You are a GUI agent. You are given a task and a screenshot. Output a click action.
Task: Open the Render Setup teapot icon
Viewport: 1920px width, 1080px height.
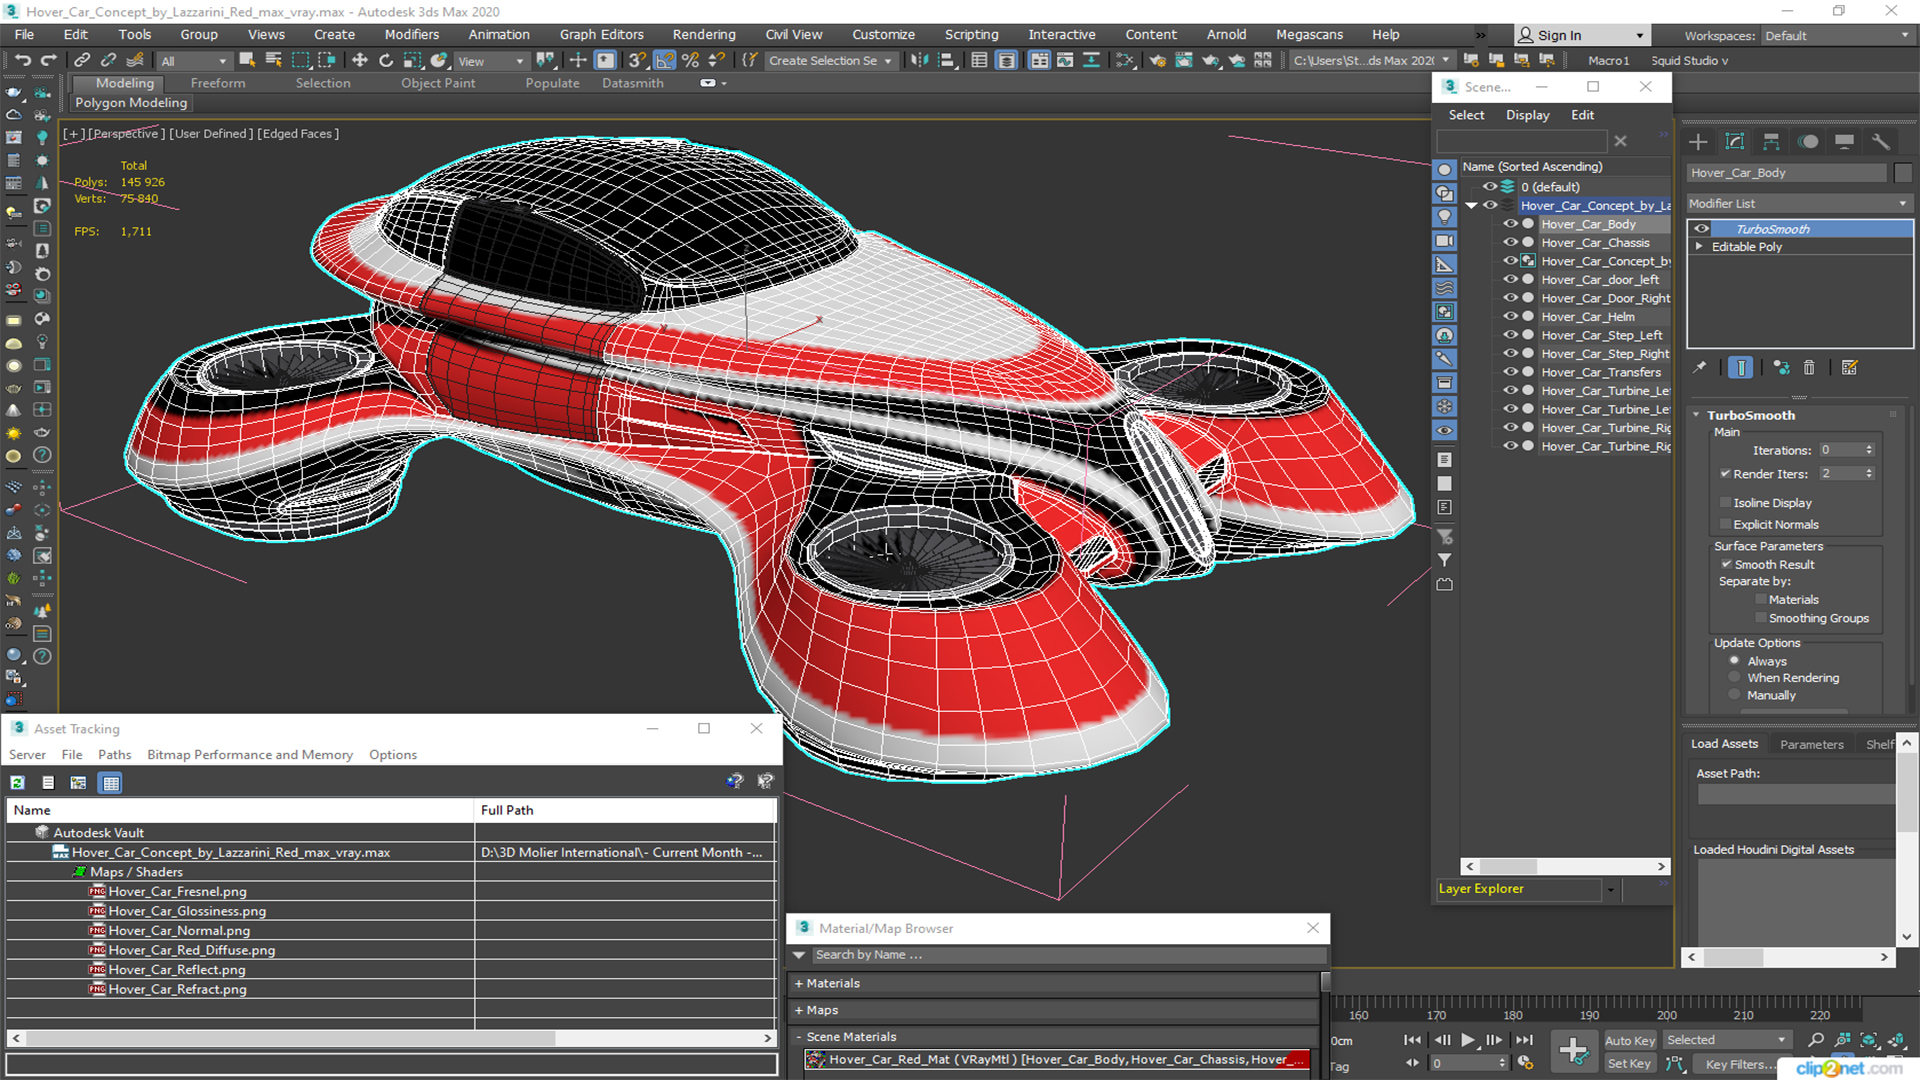(1157, 60)
